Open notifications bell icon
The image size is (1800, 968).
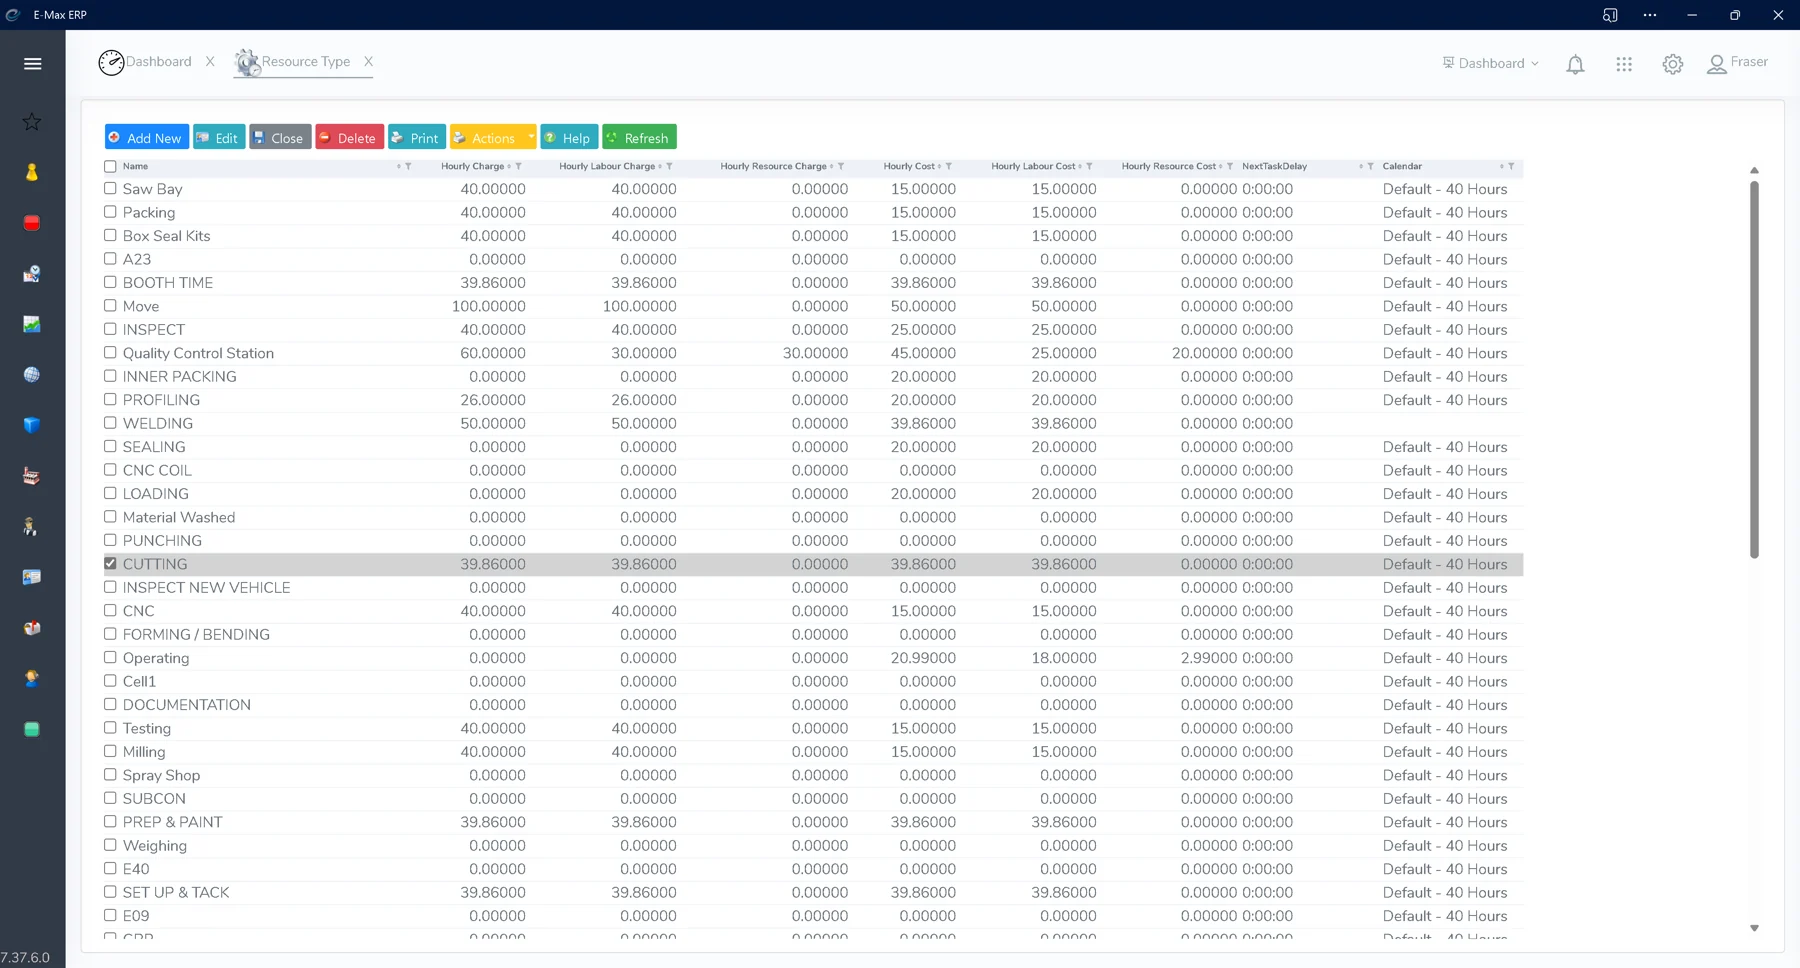click(1575, 65)
